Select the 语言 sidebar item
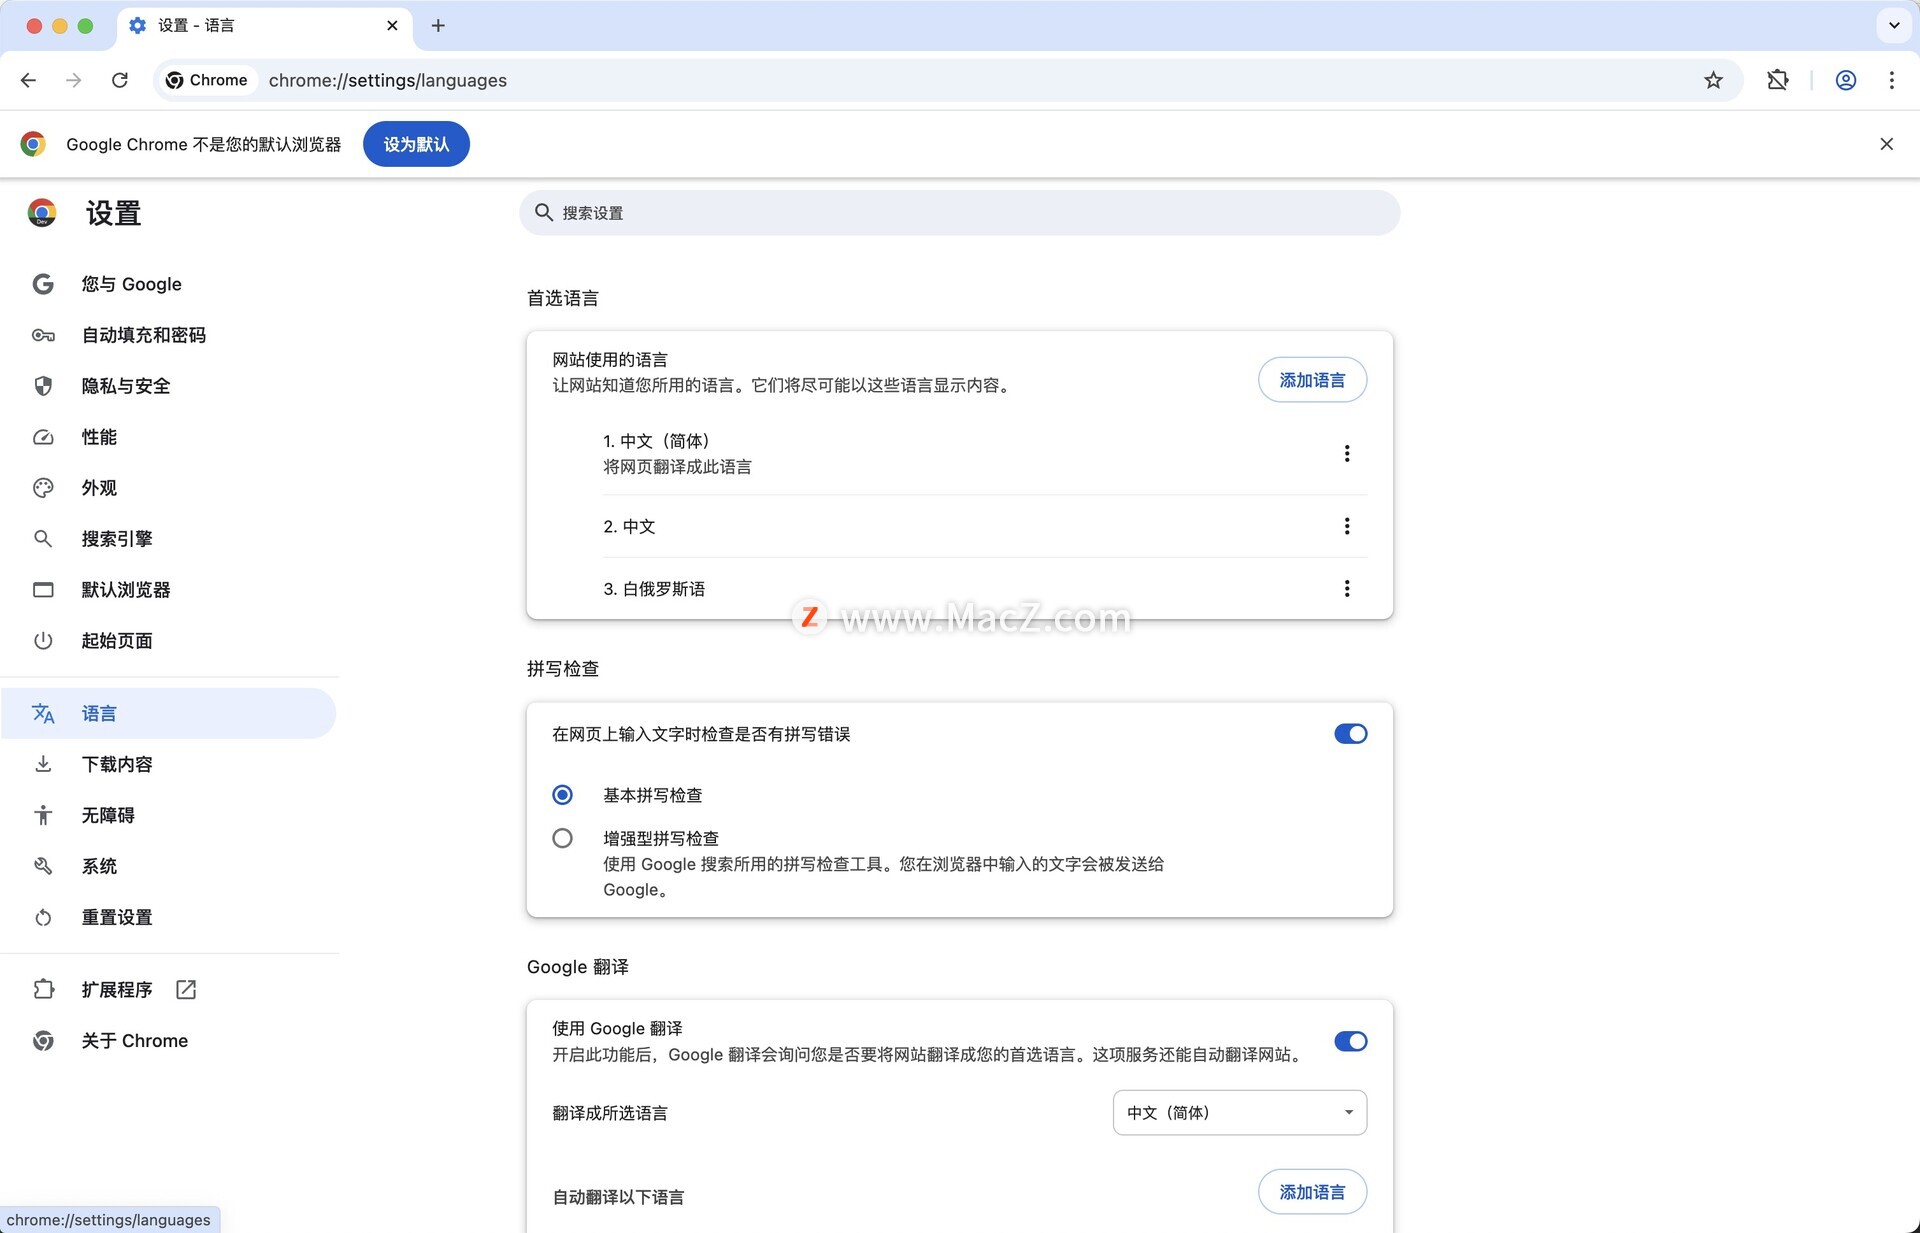Screen dimensions: 1920x1233 click(x=168, y=713)
